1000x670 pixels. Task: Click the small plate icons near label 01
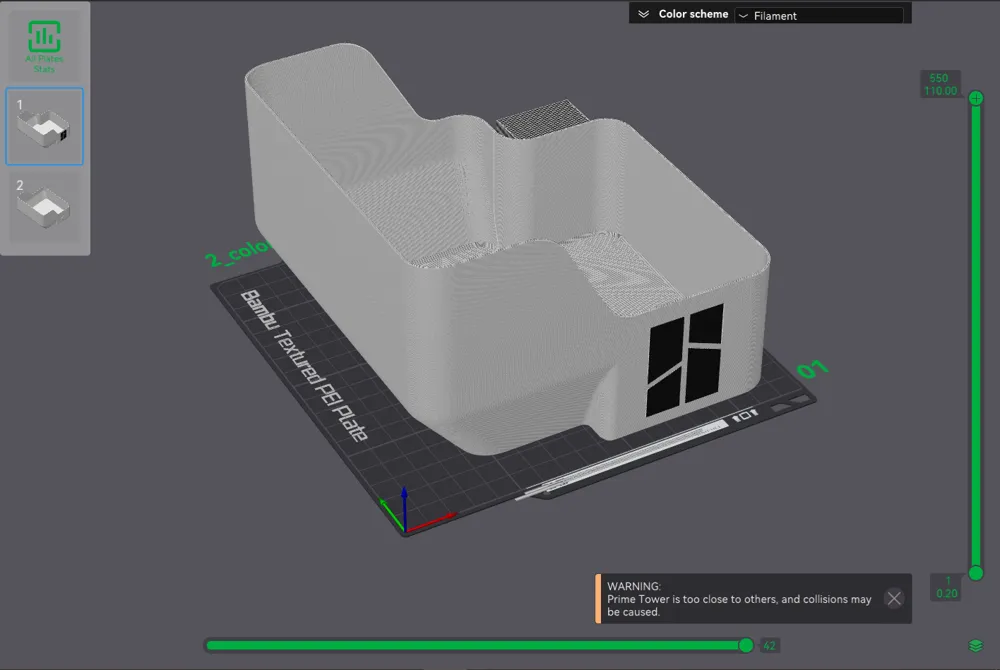click(745, 416)
